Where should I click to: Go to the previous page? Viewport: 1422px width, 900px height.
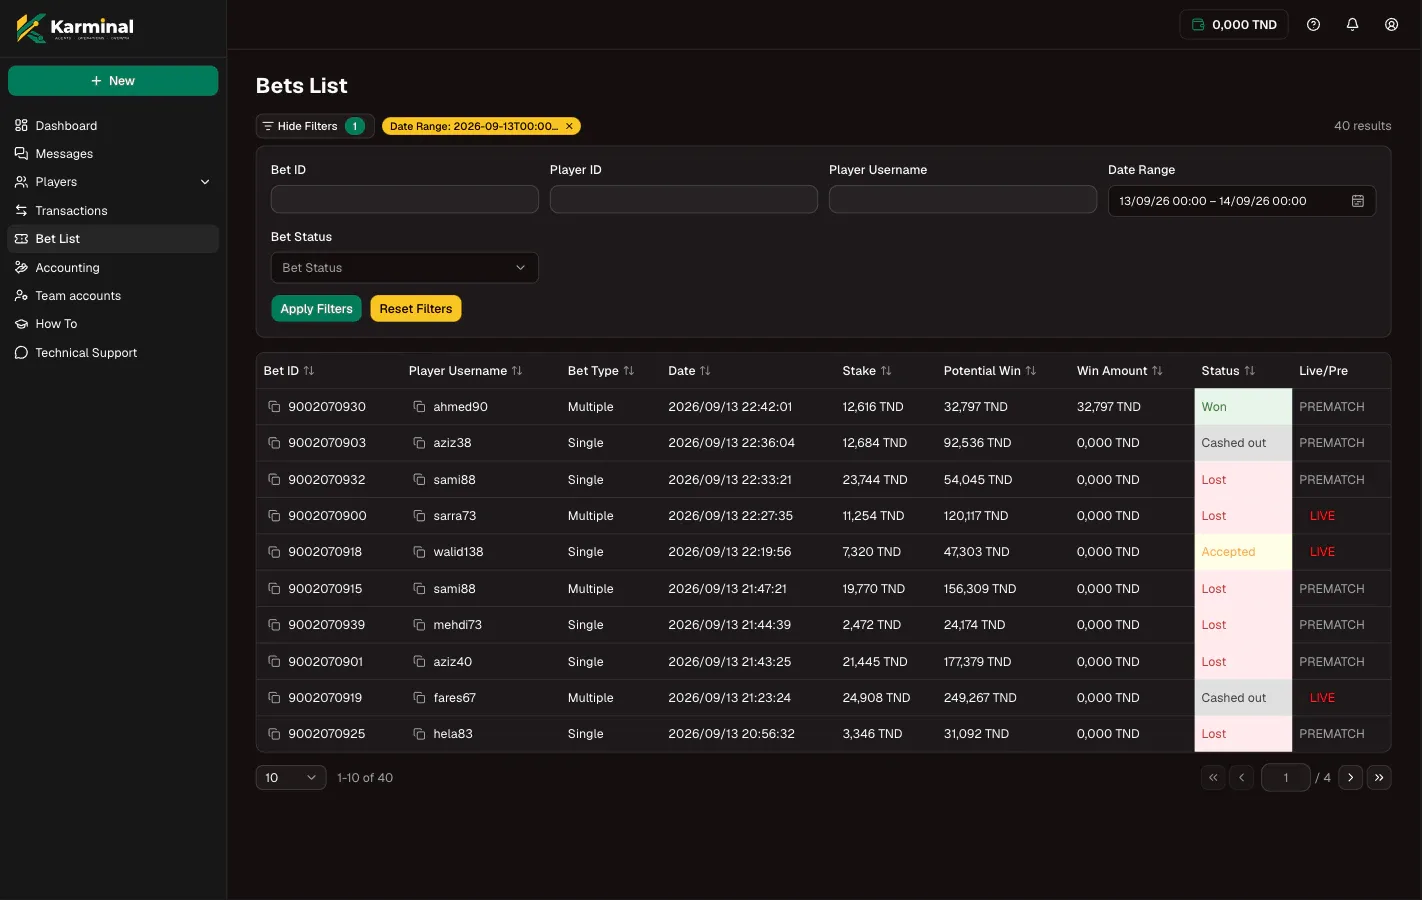1241,778
